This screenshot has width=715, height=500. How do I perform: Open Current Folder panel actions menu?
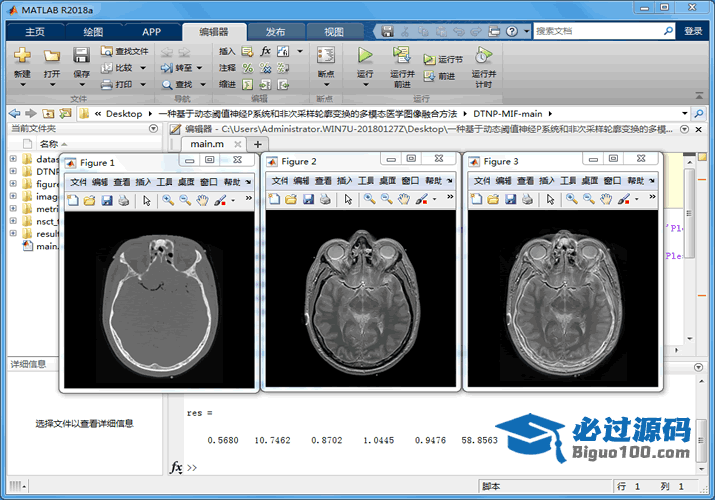pos(154,129)
